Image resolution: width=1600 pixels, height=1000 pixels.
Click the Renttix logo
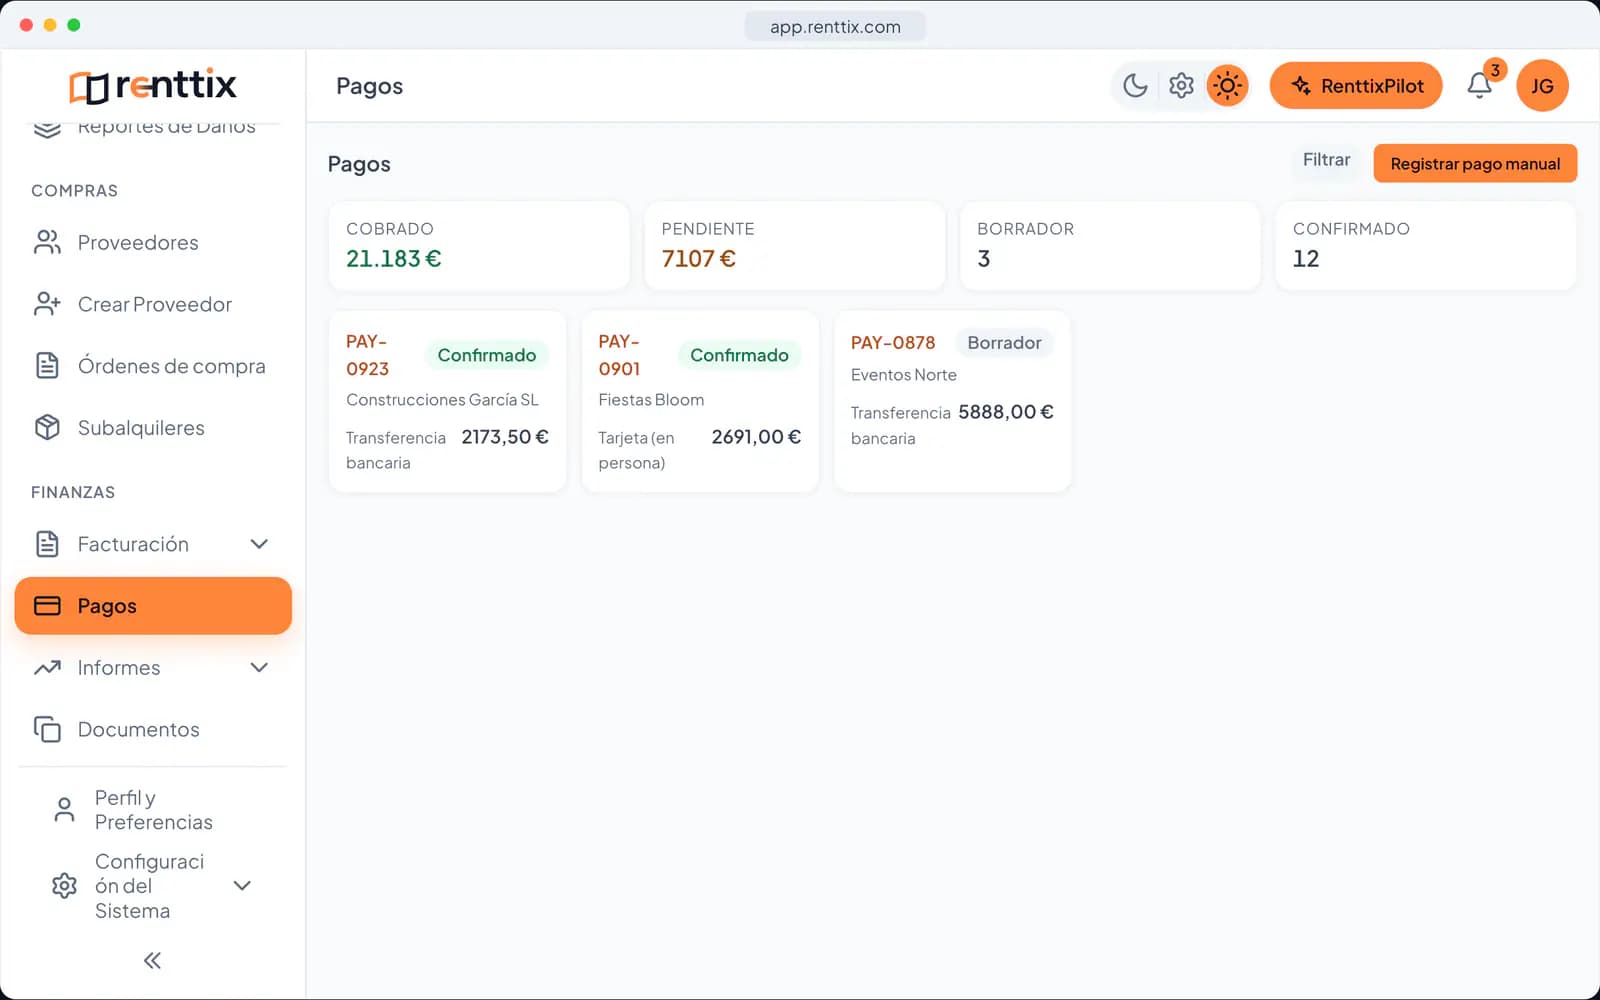[153, 86]
